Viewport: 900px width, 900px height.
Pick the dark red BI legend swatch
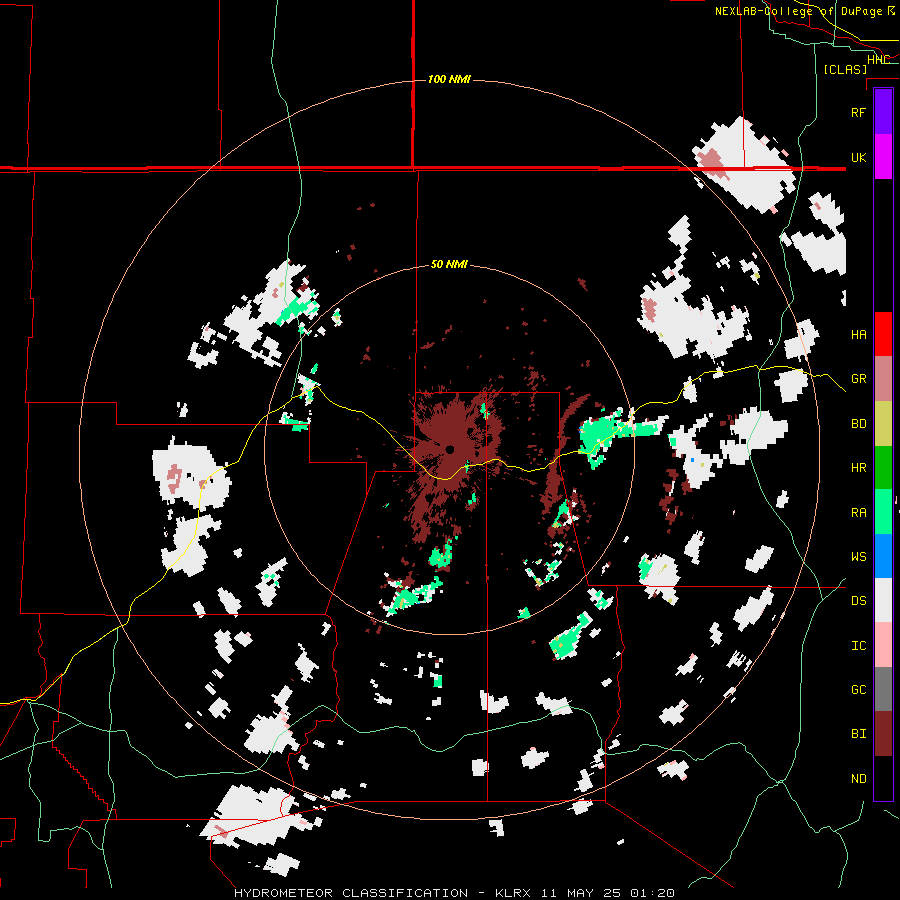(x=883, y=734)
